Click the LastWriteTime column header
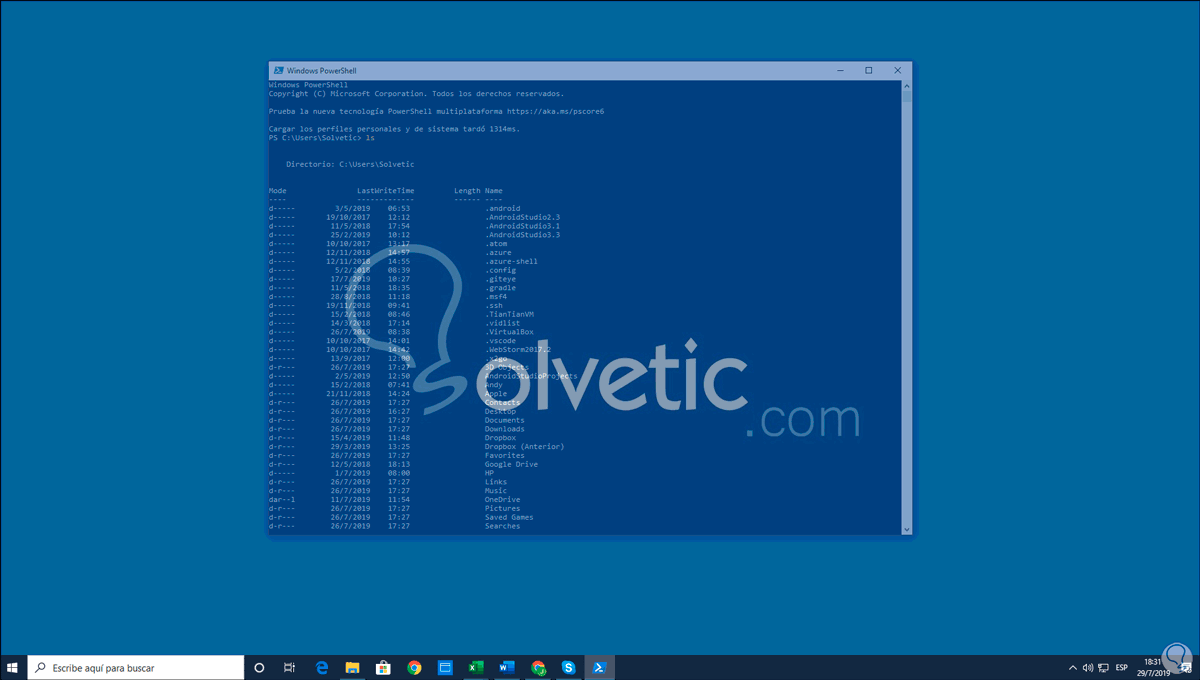Viewport: 1200px width, 680px height. coord(385,190)
